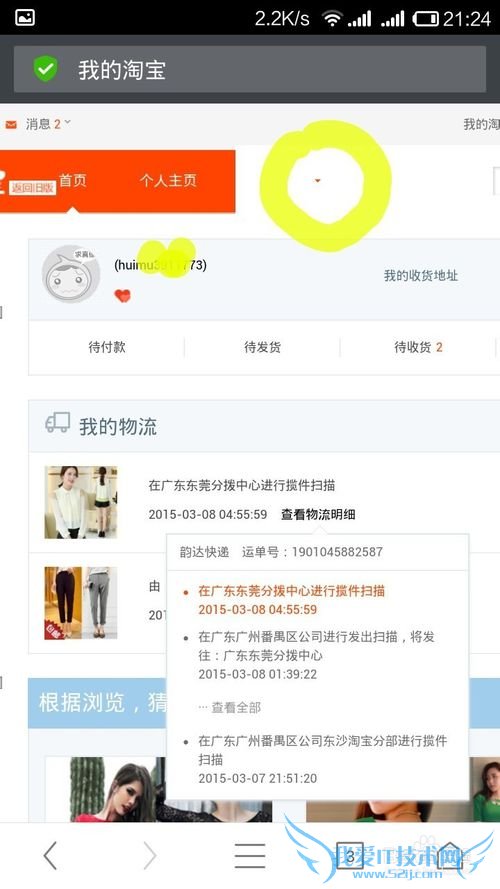Switch to the 个人主页 tab
The height and width of the screenshot is (889, 500).
pyautogui.click(x=168, y=180)
